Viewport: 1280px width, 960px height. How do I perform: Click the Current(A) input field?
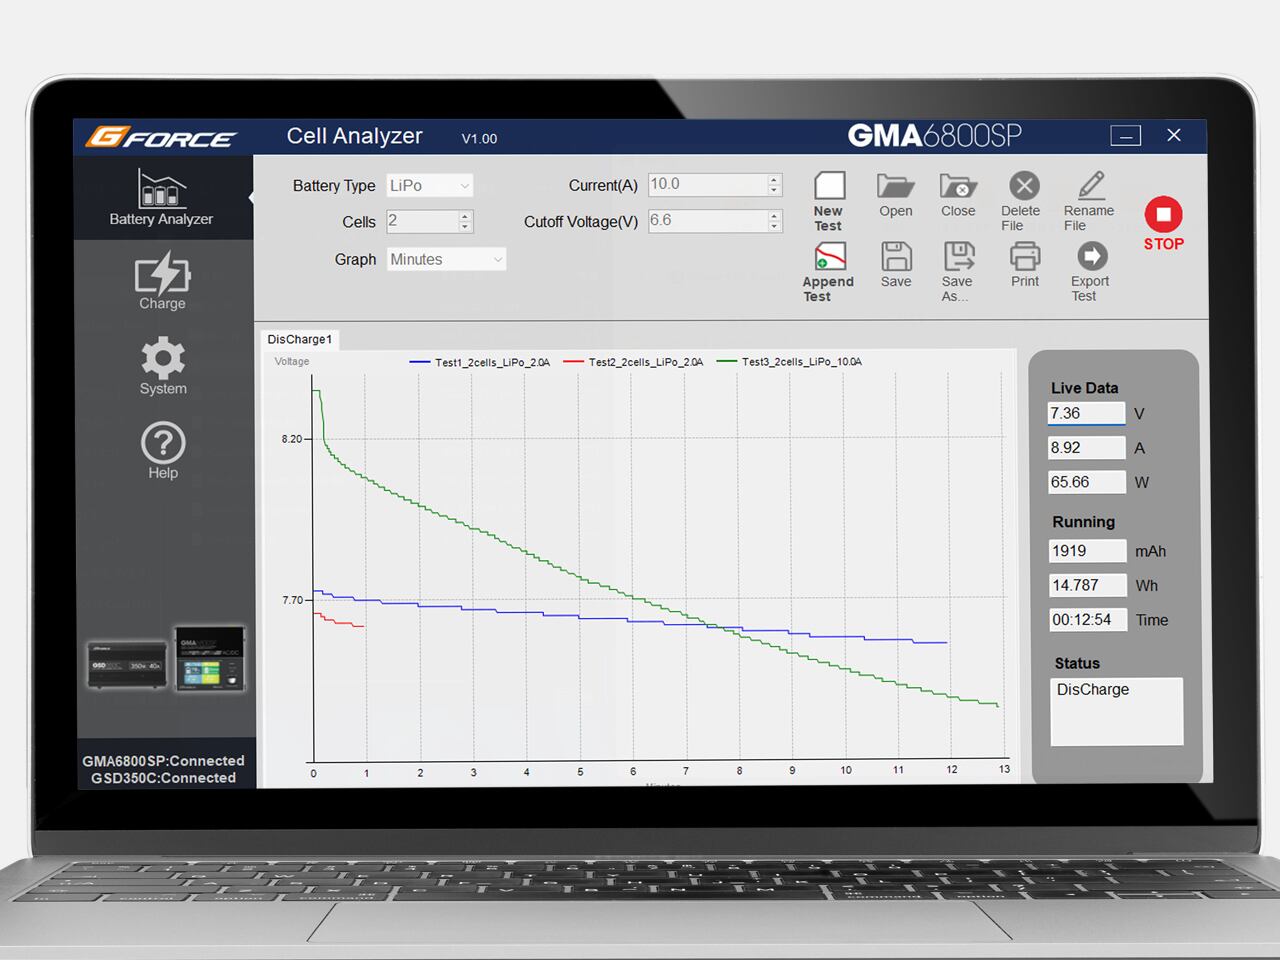point(707,185)
